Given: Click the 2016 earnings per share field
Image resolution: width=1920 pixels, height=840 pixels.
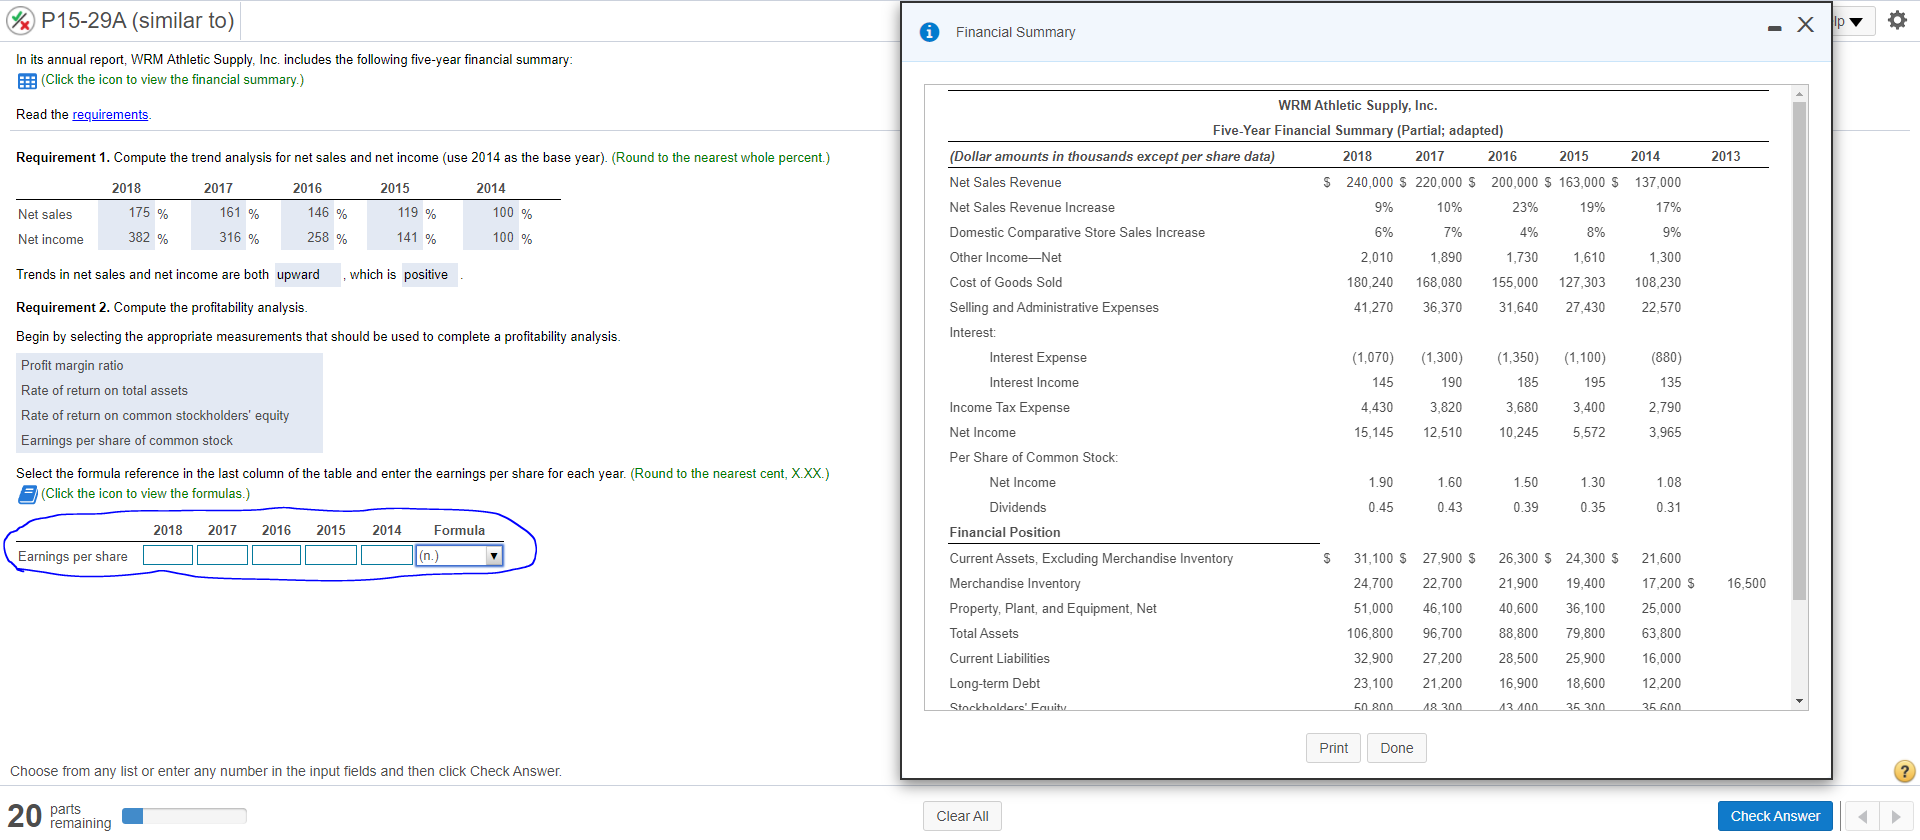Looking at the screenshot, I should [277, 555].
